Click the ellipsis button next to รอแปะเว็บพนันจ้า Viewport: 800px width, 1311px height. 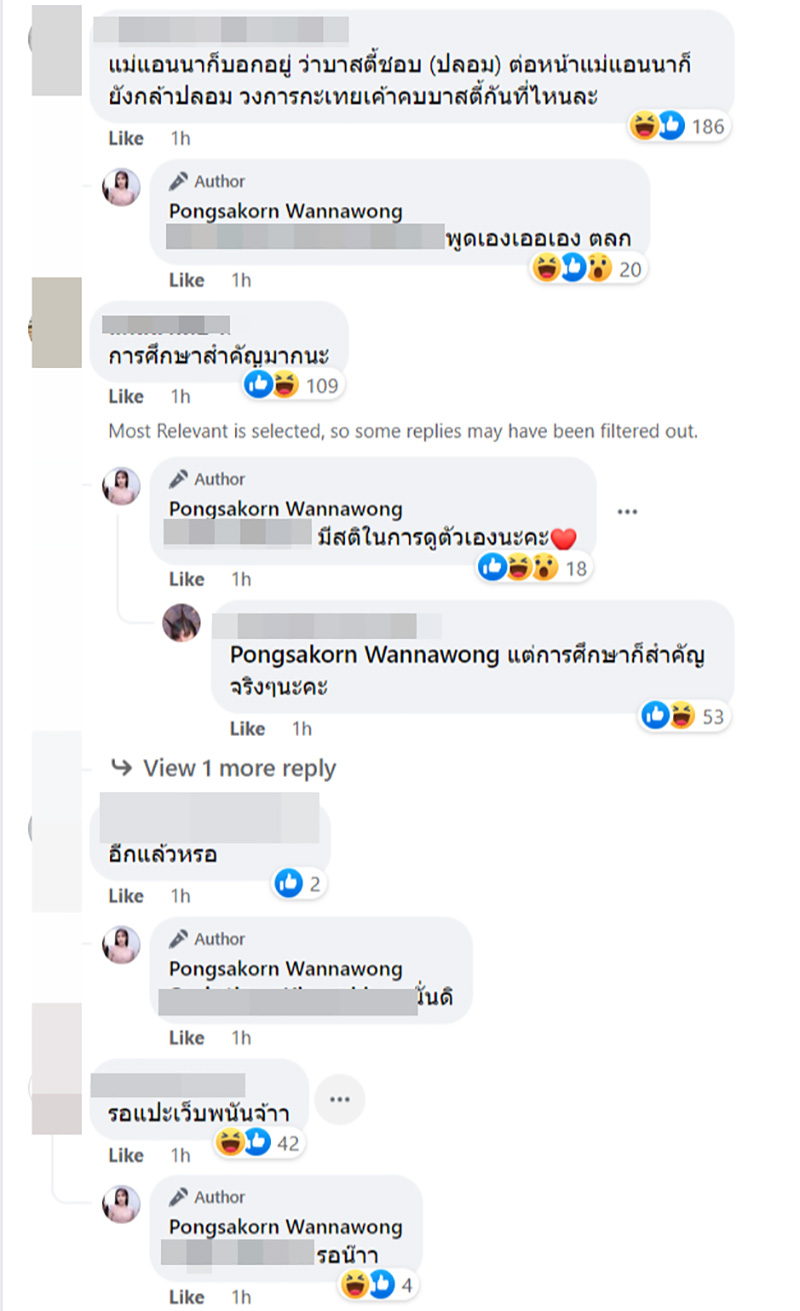[340, 1100]
